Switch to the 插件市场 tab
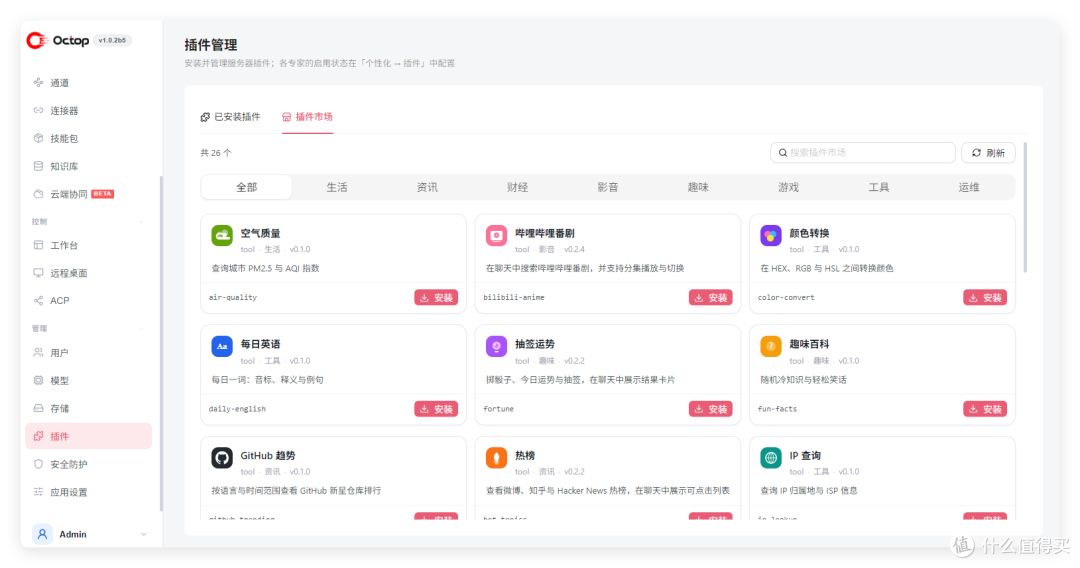 (x=307, y=117)
